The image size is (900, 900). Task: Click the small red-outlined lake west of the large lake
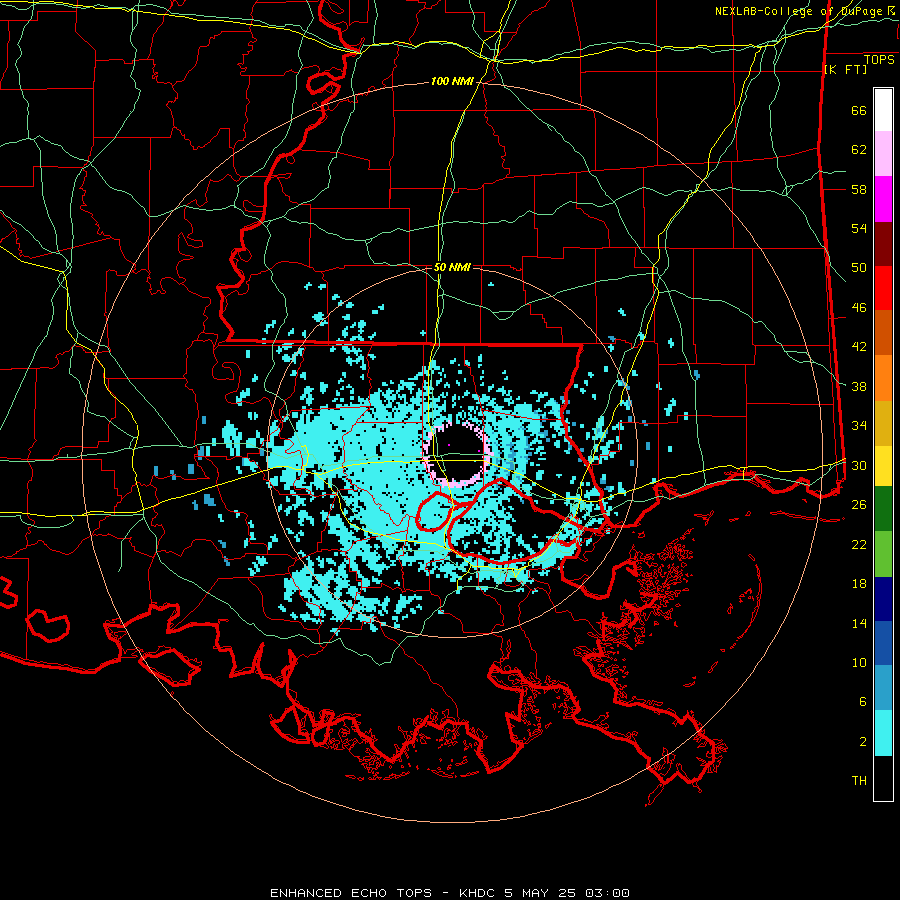click(435, 513)
